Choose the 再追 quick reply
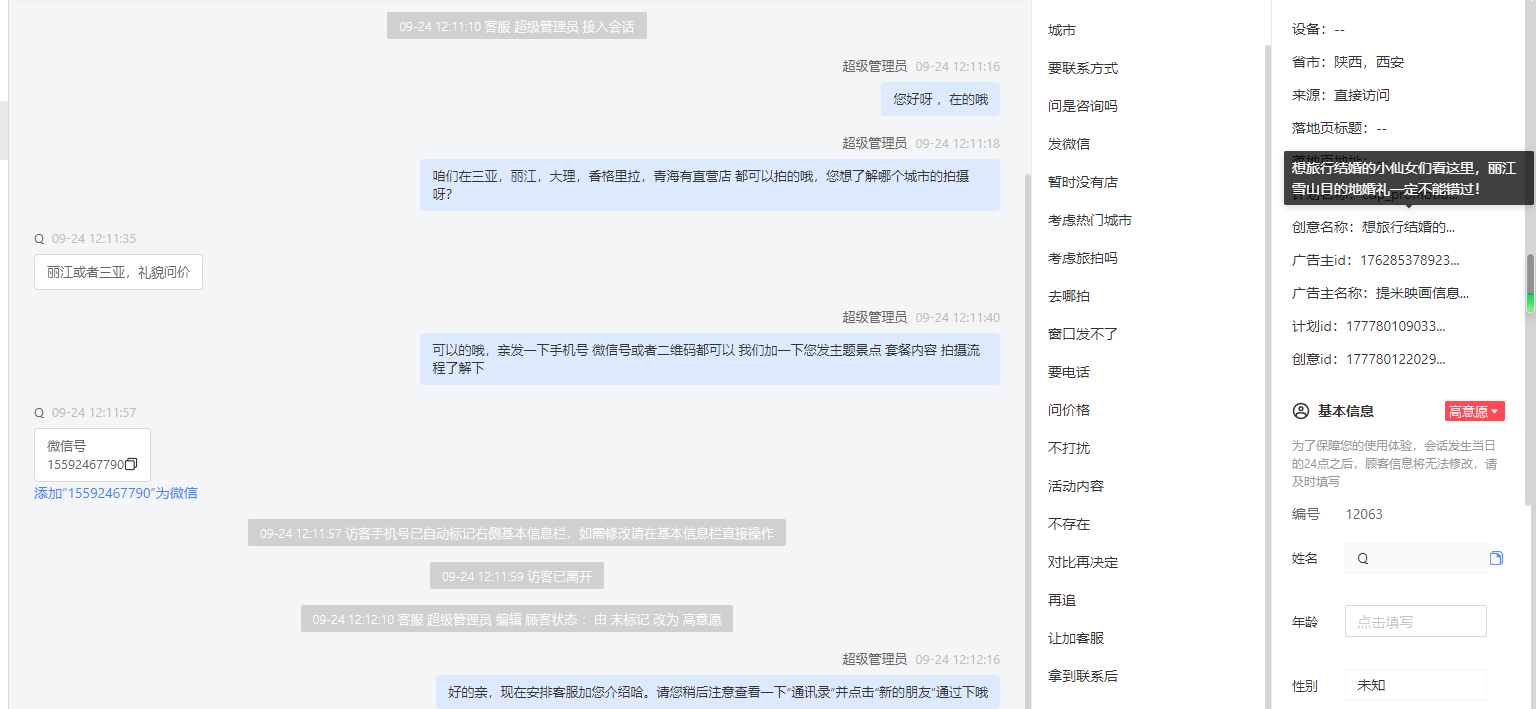The height and width of the screenshot is (709, 1536). (x=1062, y=600)
